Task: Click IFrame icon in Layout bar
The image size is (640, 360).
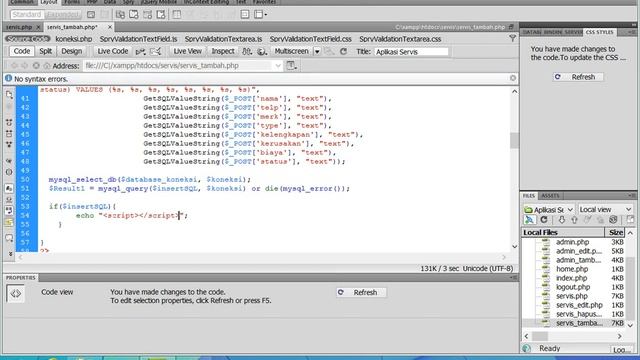Action: pyautogui.click(x=244, y=15)
